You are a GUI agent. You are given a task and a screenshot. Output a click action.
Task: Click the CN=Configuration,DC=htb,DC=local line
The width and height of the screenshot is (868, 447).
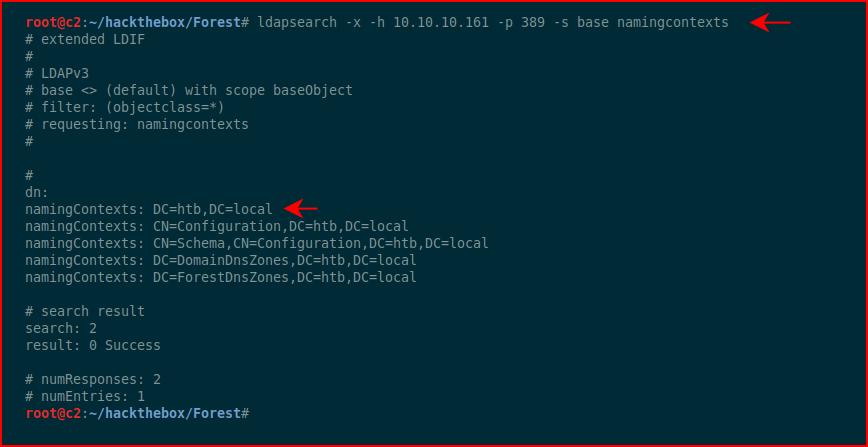pyautogui.click(x=217, y=226)
